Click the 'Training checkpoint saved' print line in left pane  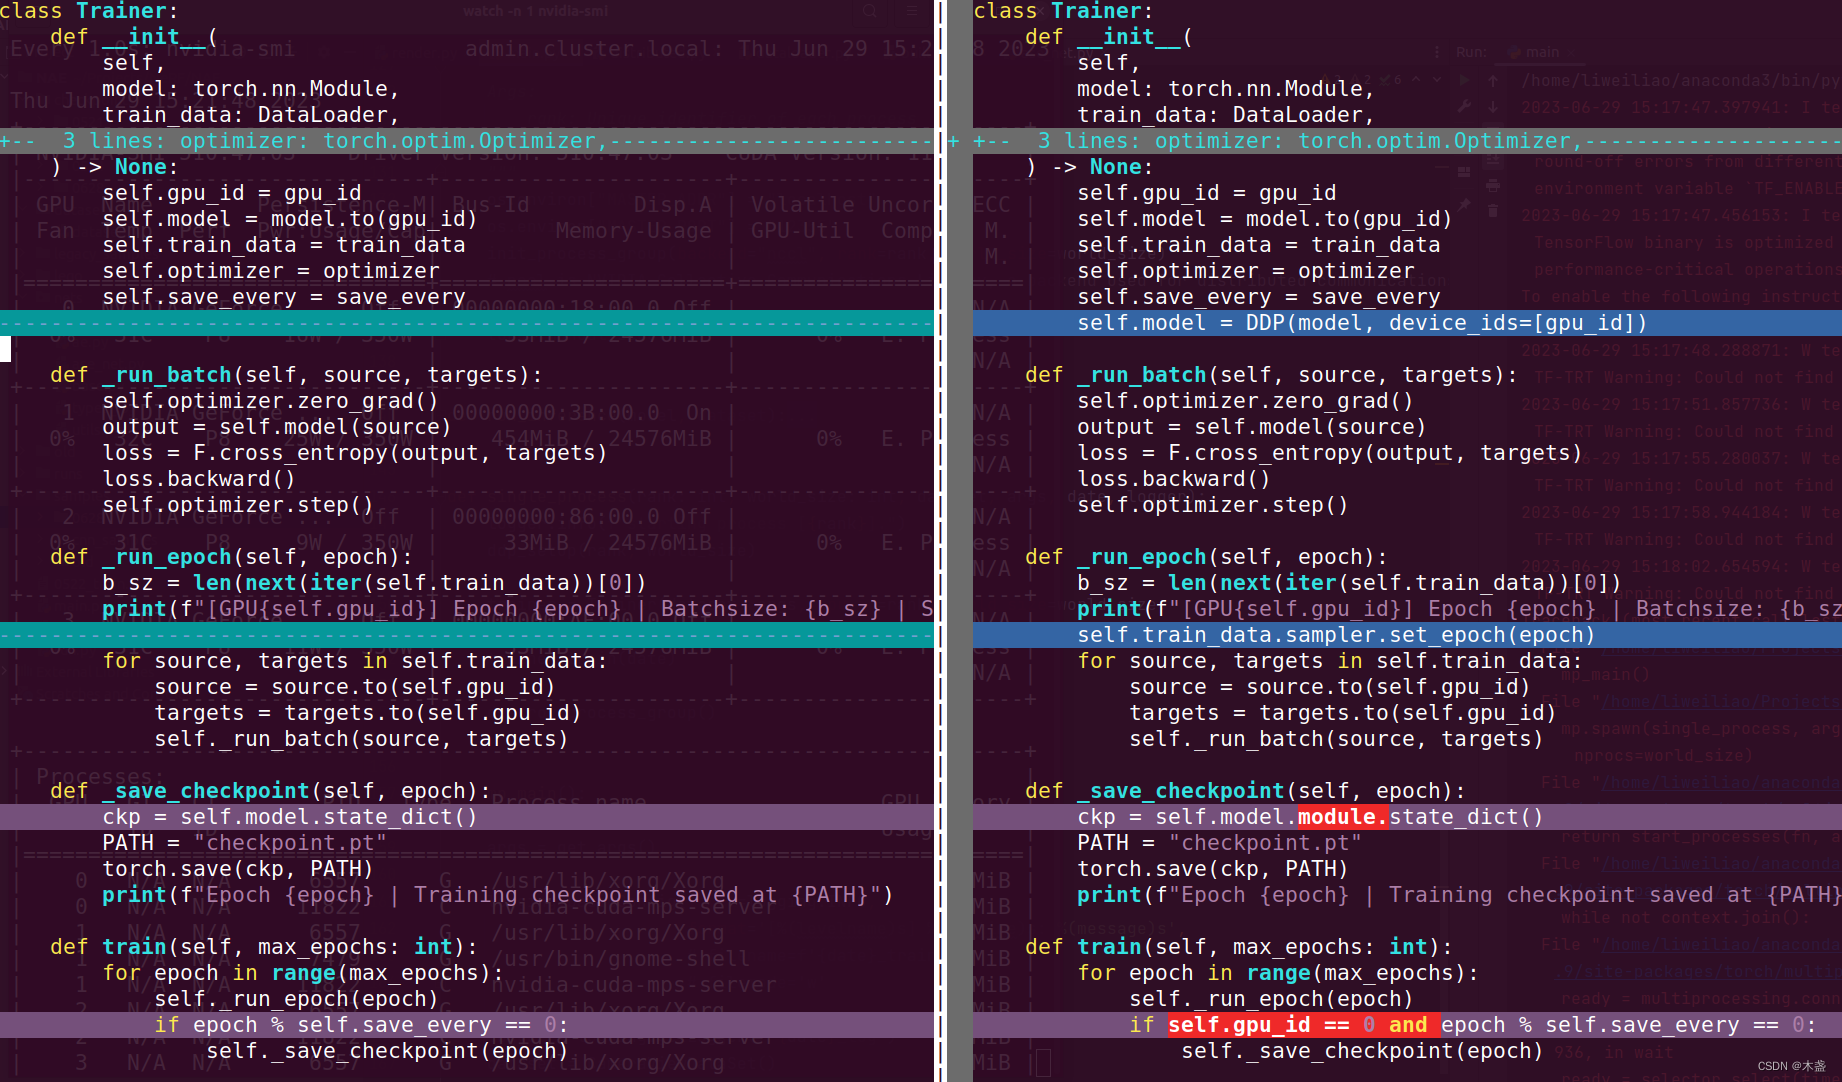[x=498, y=895]
